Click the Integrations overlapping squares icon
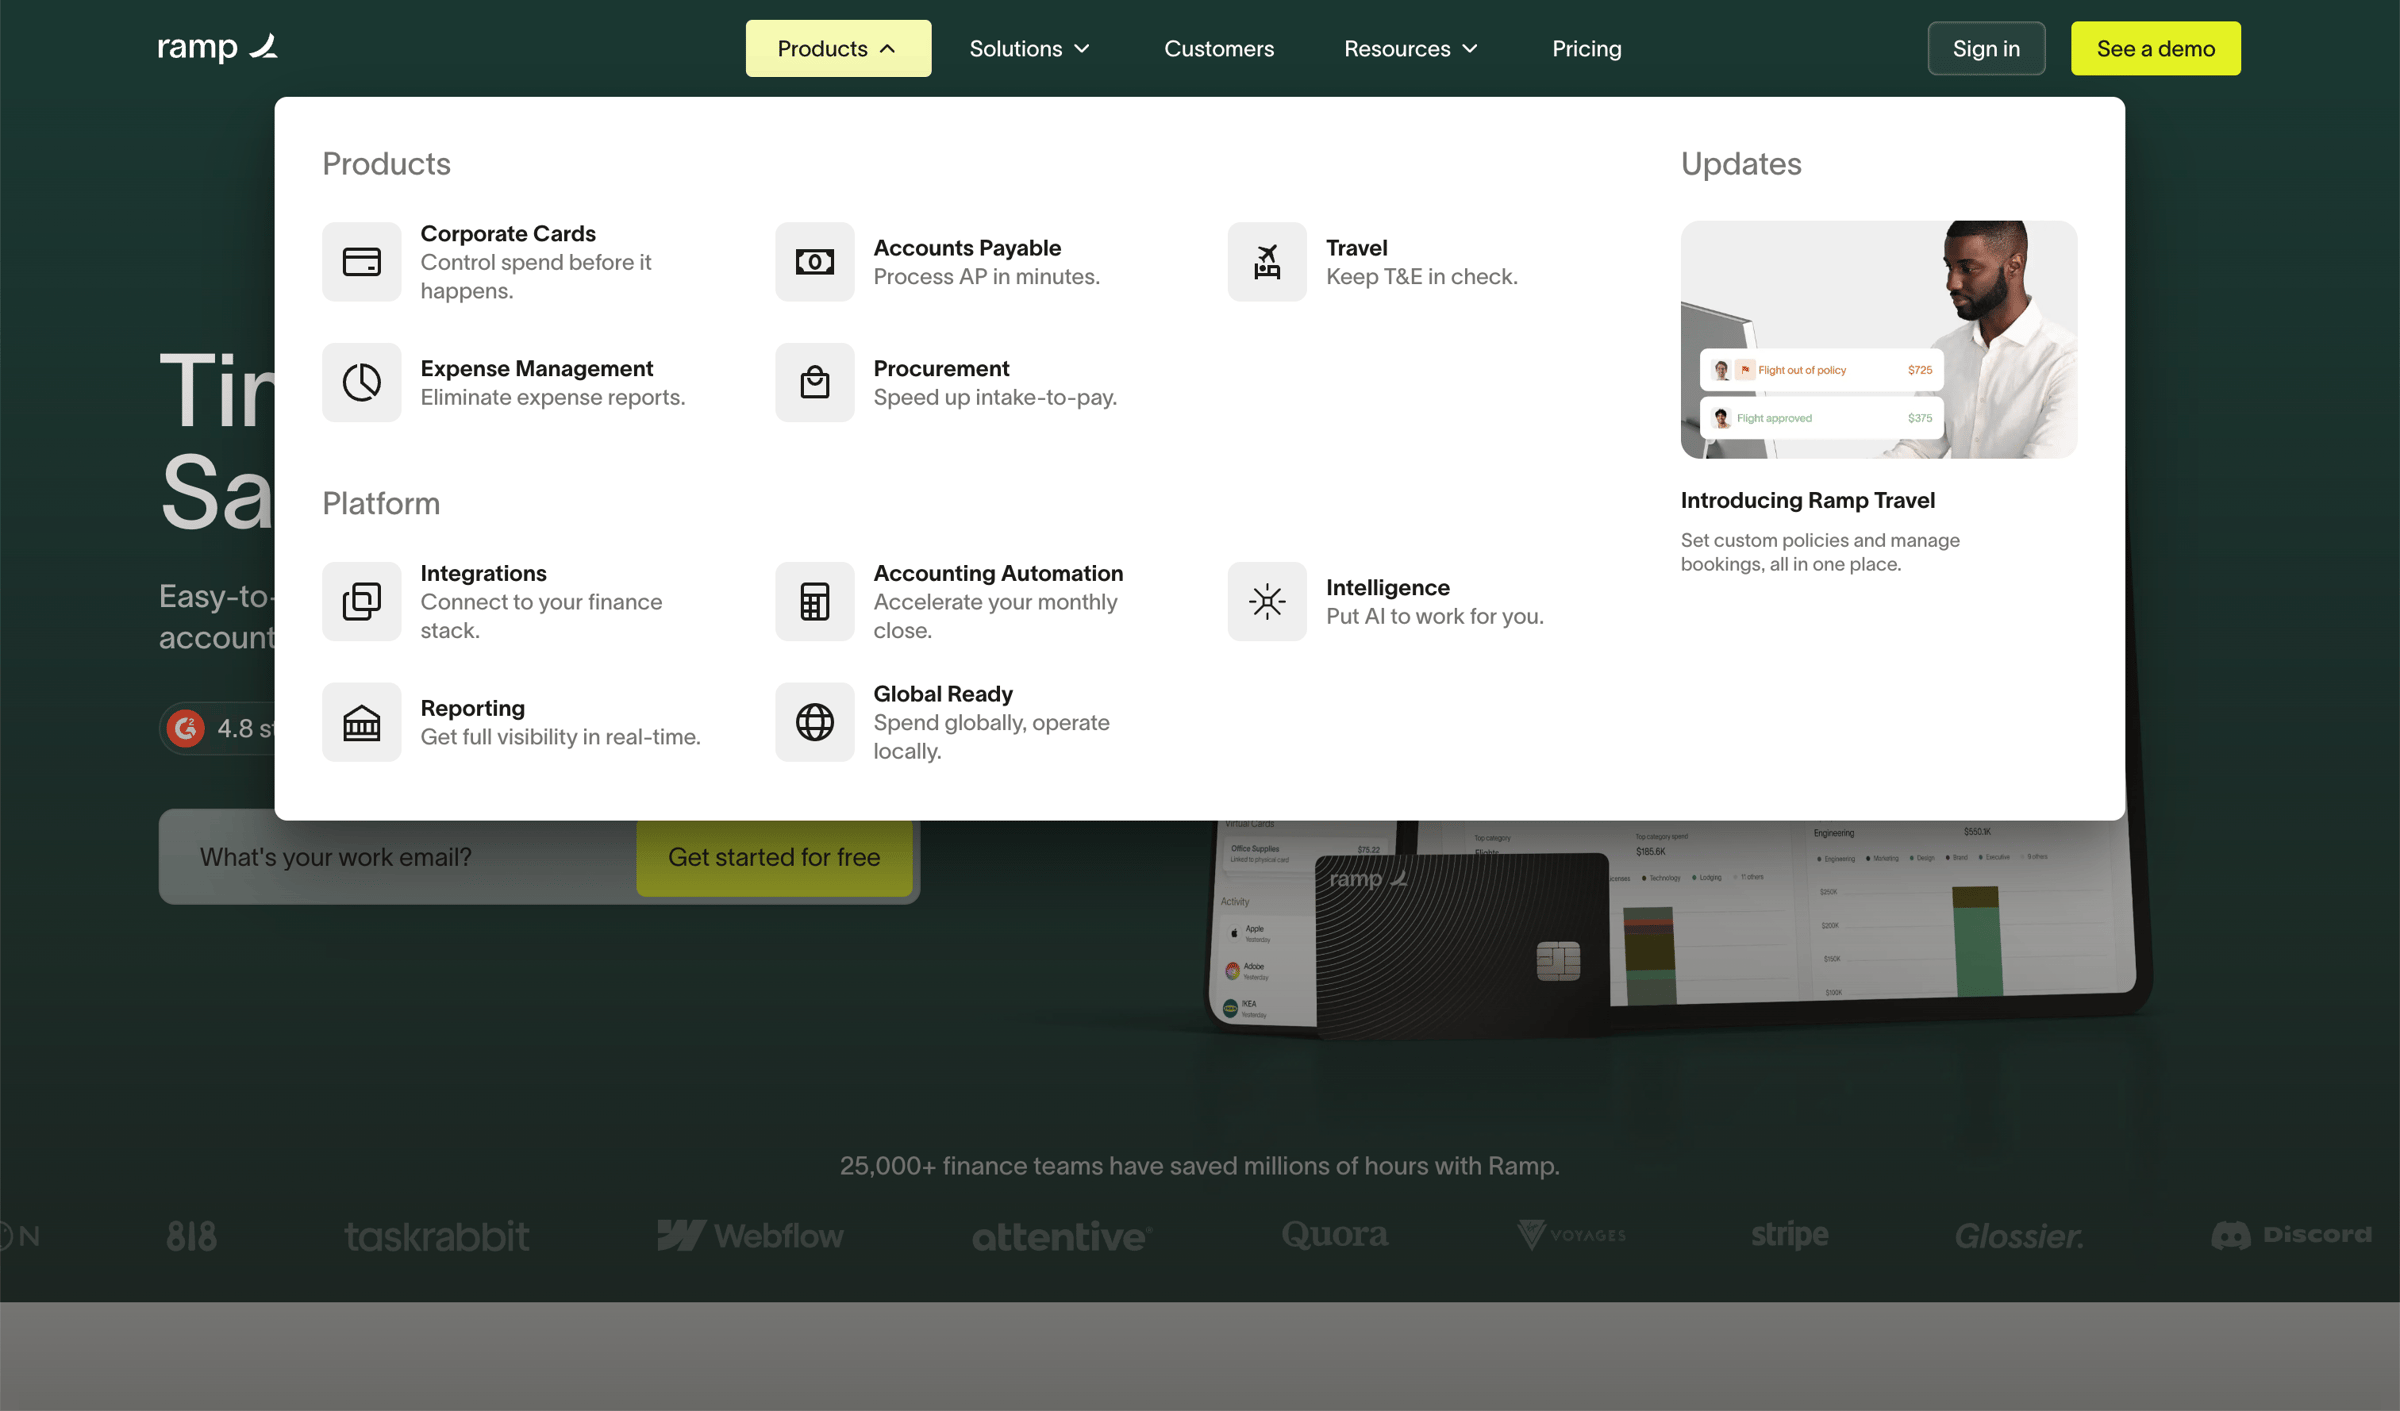Screen dimensions: 2400x1411 point(361,601)
